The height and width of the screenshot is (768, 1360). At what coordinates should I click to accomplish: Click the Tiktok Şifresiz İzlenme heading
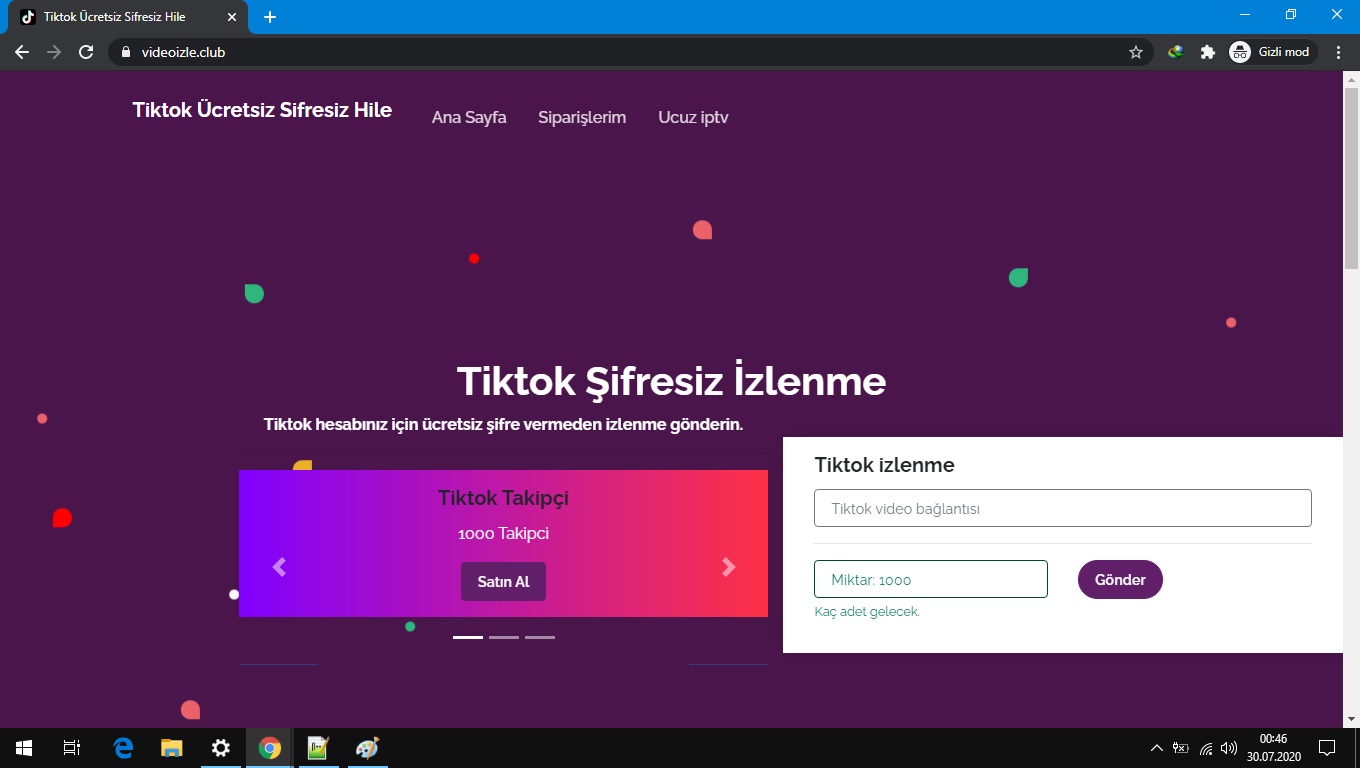pos(671,381)
